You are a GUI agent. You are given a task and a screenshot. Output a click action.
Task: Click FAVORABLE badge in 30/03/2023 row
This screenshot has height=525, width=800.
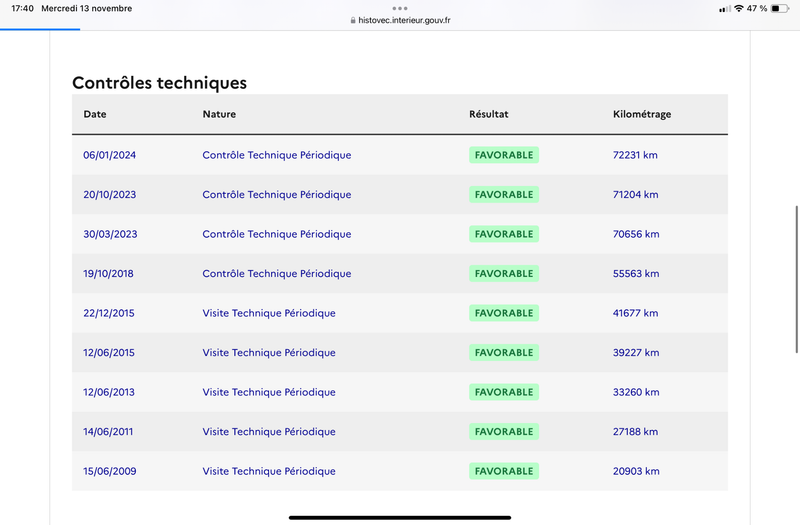(504, 234)
